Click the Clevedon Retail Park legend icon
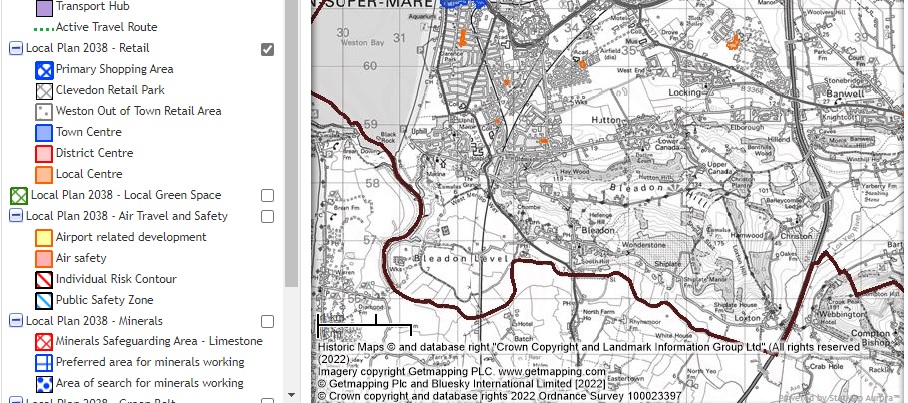 (x=44, y=91)
